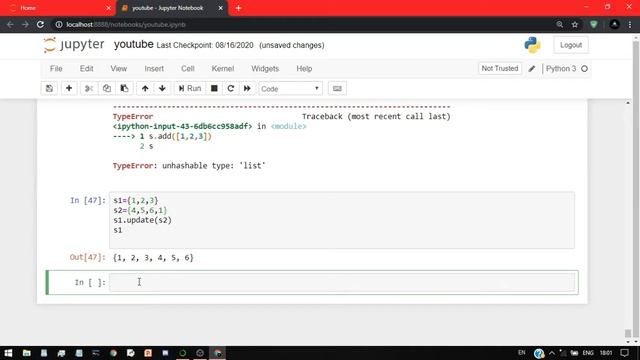Click into the empty code cell

coord(342,282)
